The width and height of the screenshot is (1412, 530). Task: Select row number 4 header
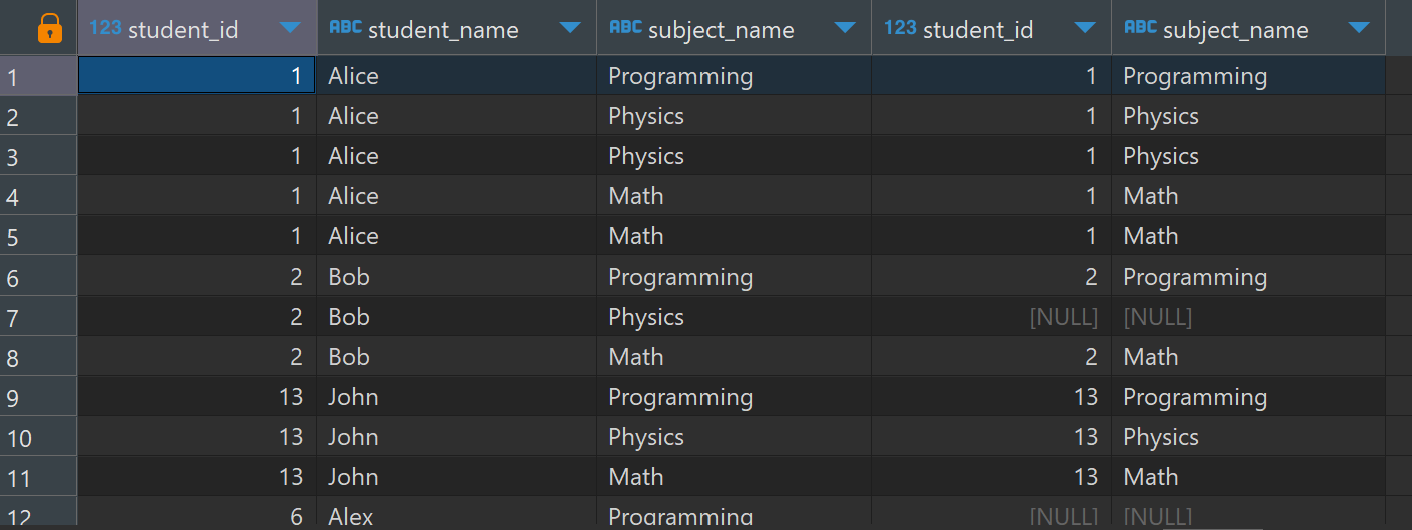(38, 196)
